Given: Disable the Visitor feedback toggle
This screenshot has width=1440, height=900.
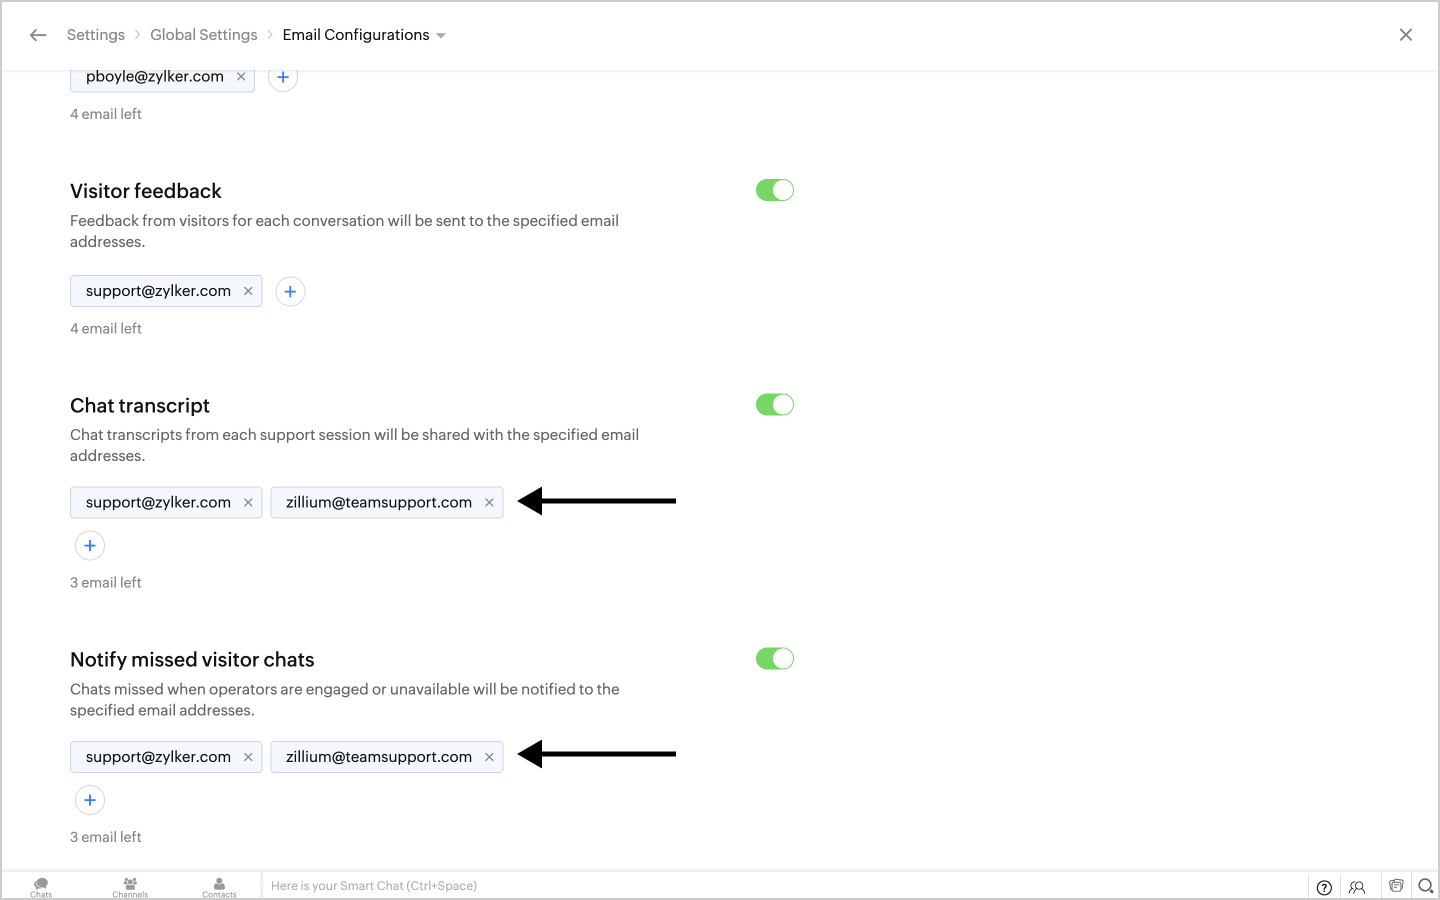Looking at the screenshot, I should pyautogui.click(x=775, y=190).
